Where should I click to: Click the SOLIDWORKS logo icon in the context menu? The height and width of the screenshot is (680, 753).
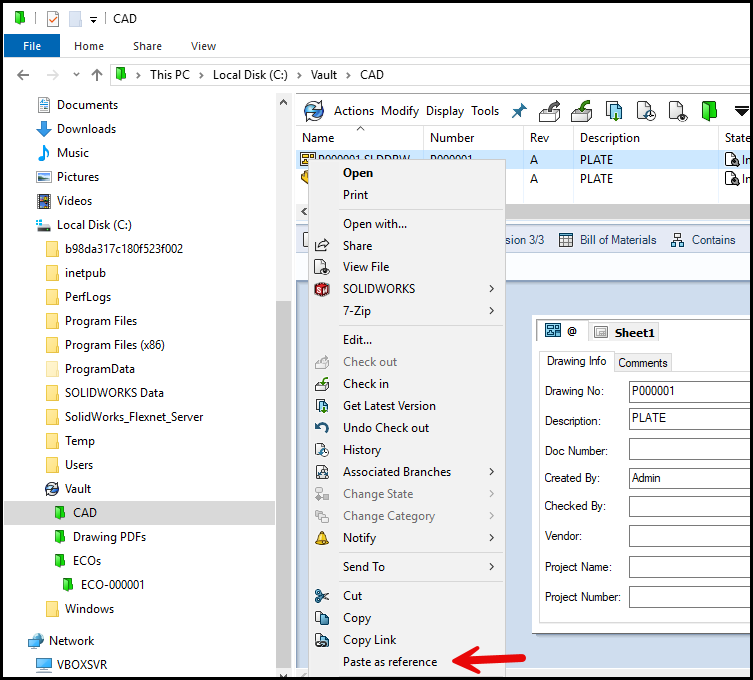pyautogui.click(x=322, y=289)
